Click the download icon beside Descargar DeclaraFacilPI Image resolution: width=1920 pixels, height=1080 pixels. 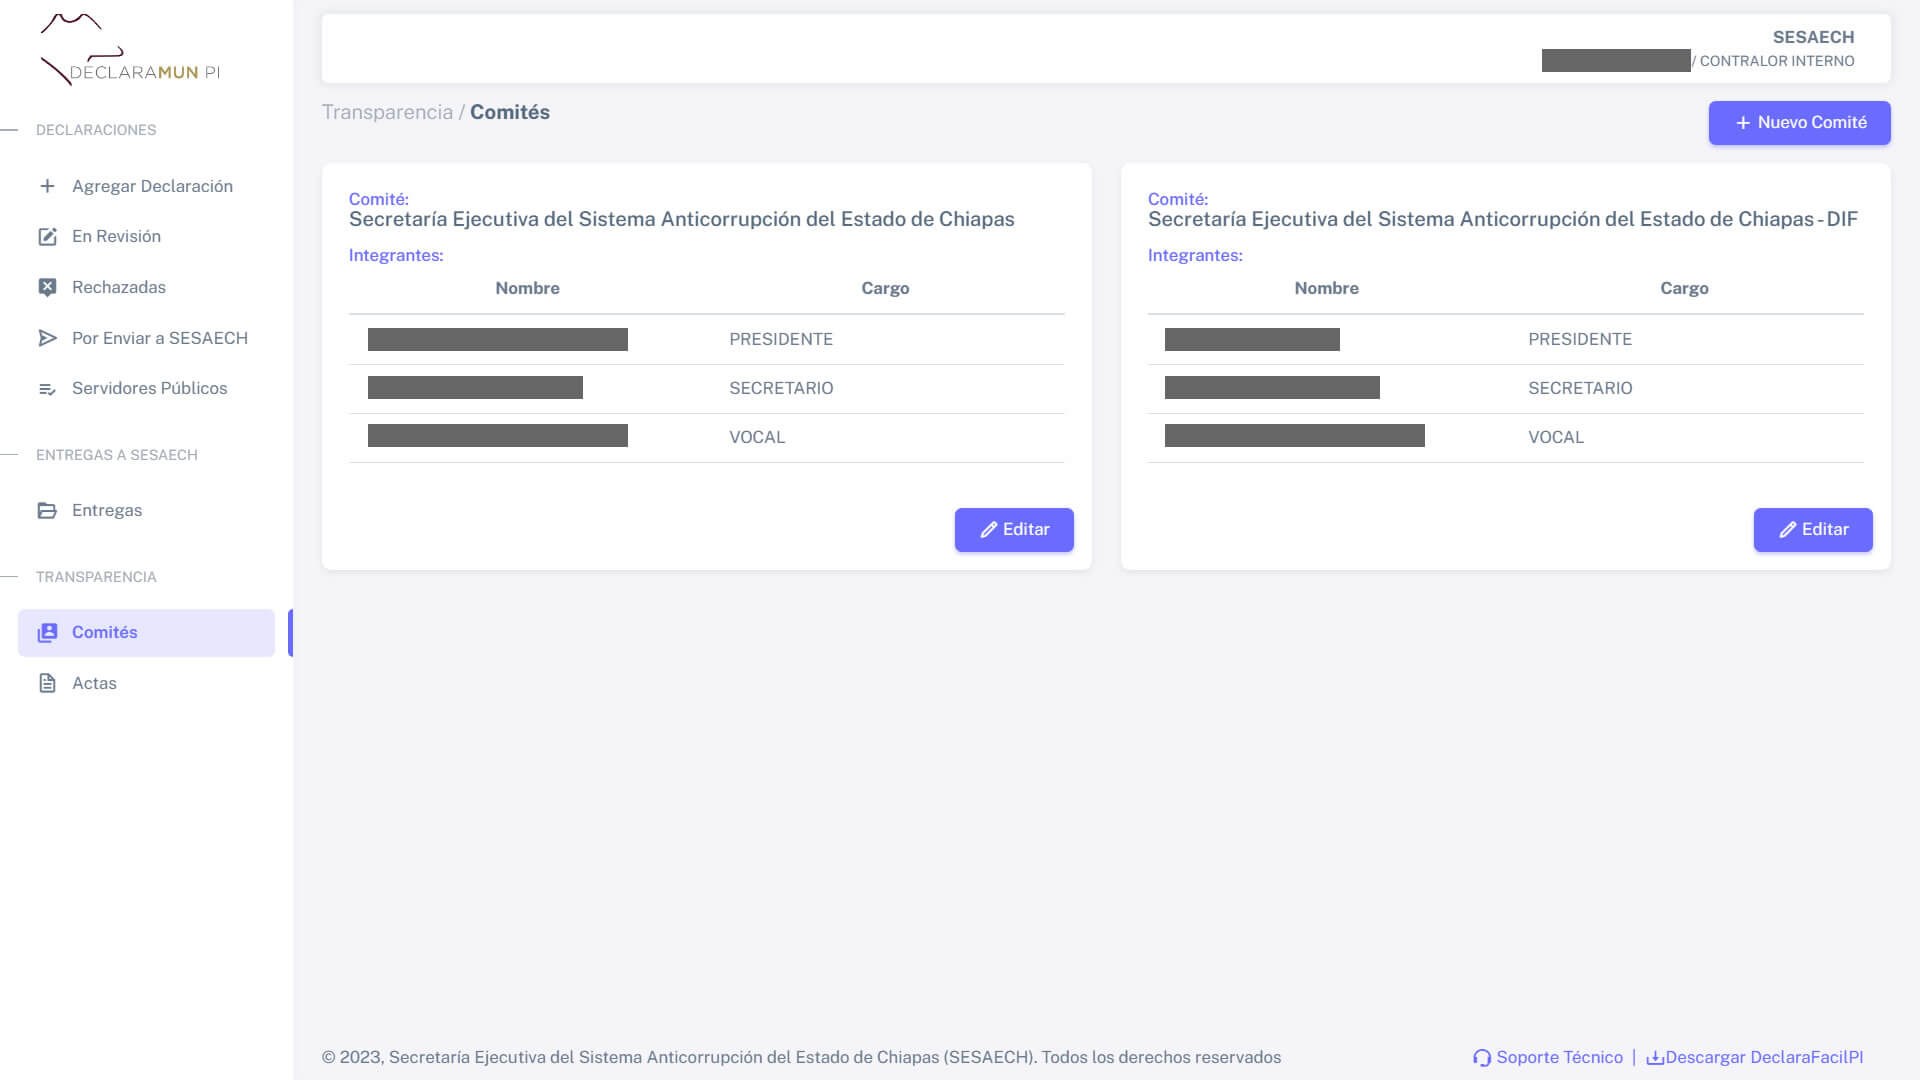coord(1655,1058)
